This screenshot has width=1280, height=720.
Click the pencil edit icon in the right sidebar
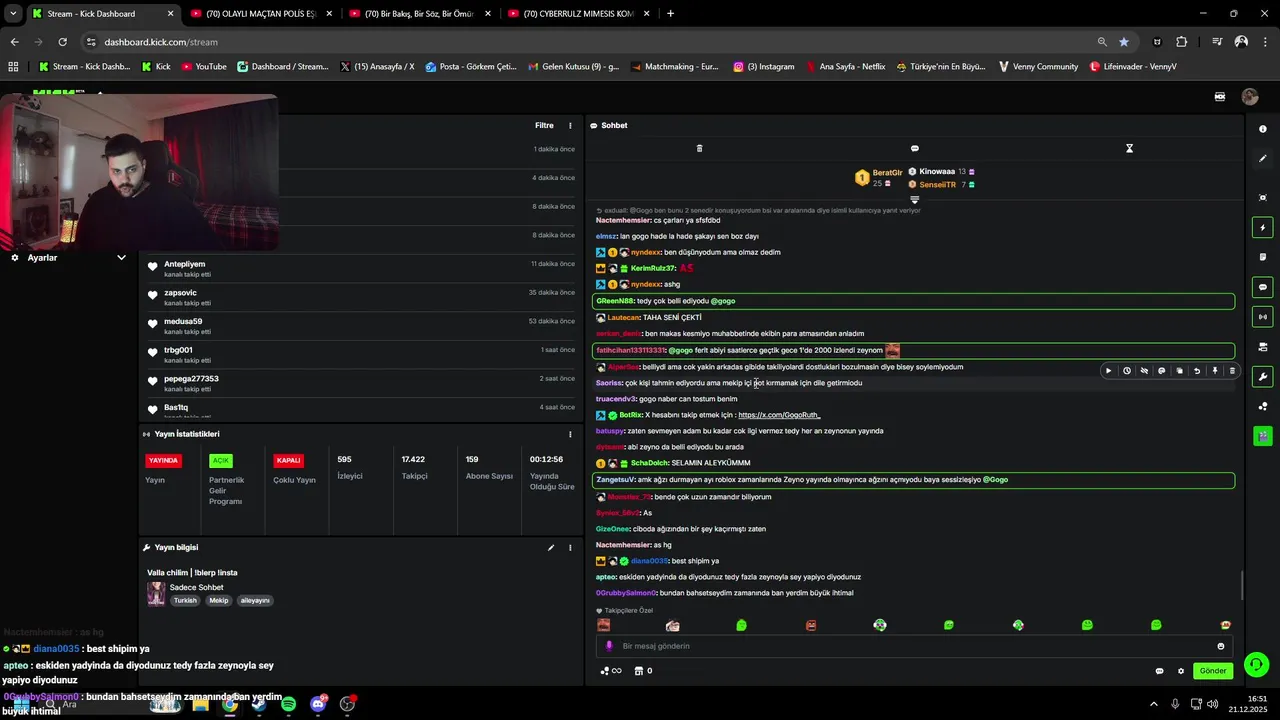click(x=1263, y=159)
